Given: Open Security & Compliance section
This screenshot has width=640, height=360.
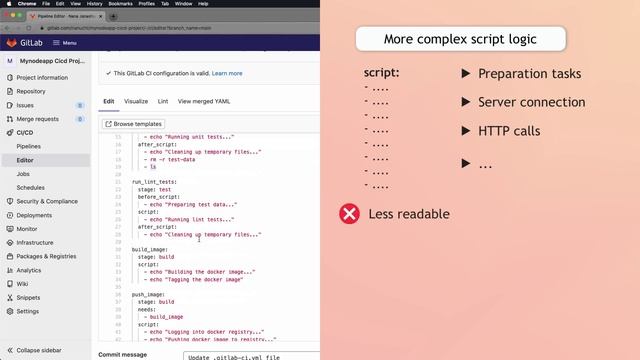Looking at the screenshot, I should (47, 201).
